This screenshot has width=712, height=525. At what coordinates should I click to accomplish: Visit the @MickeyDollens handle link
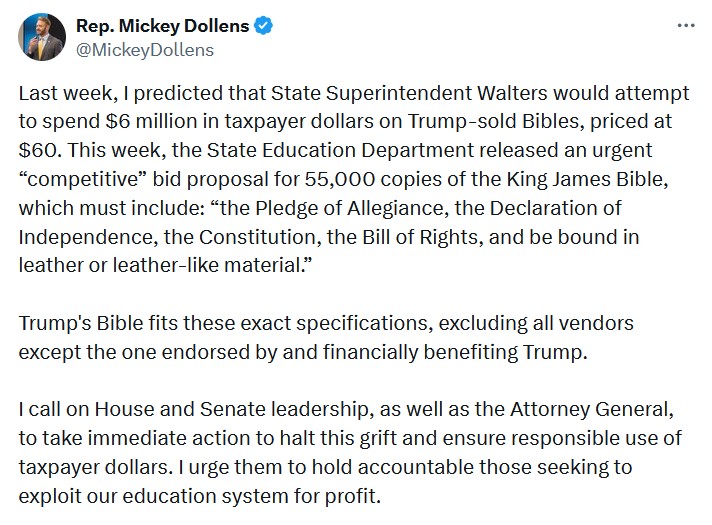[145, 50]
